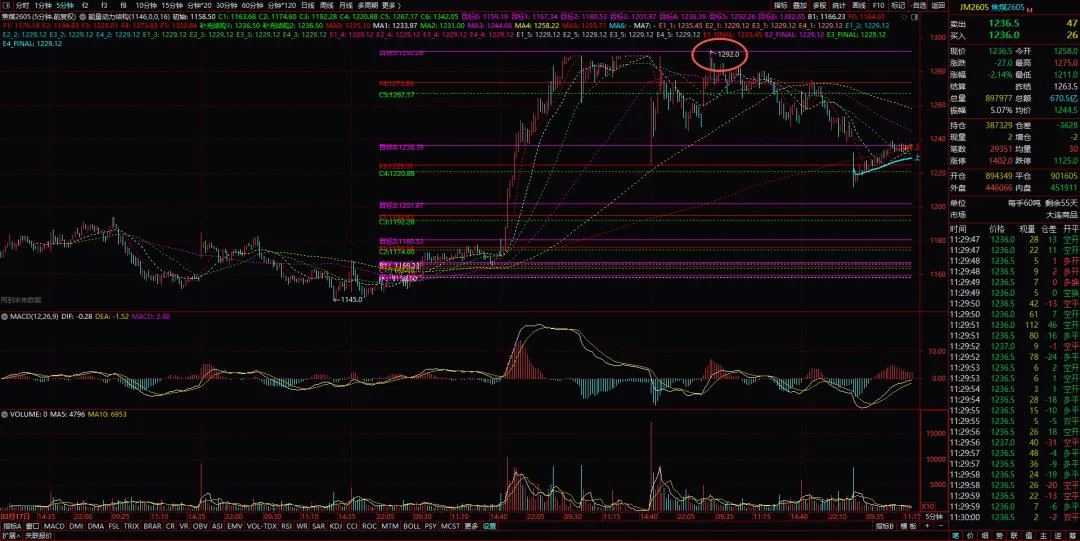Switch to 日线 daily chart
The image size is (1080, 541).
tap(308, 6)
